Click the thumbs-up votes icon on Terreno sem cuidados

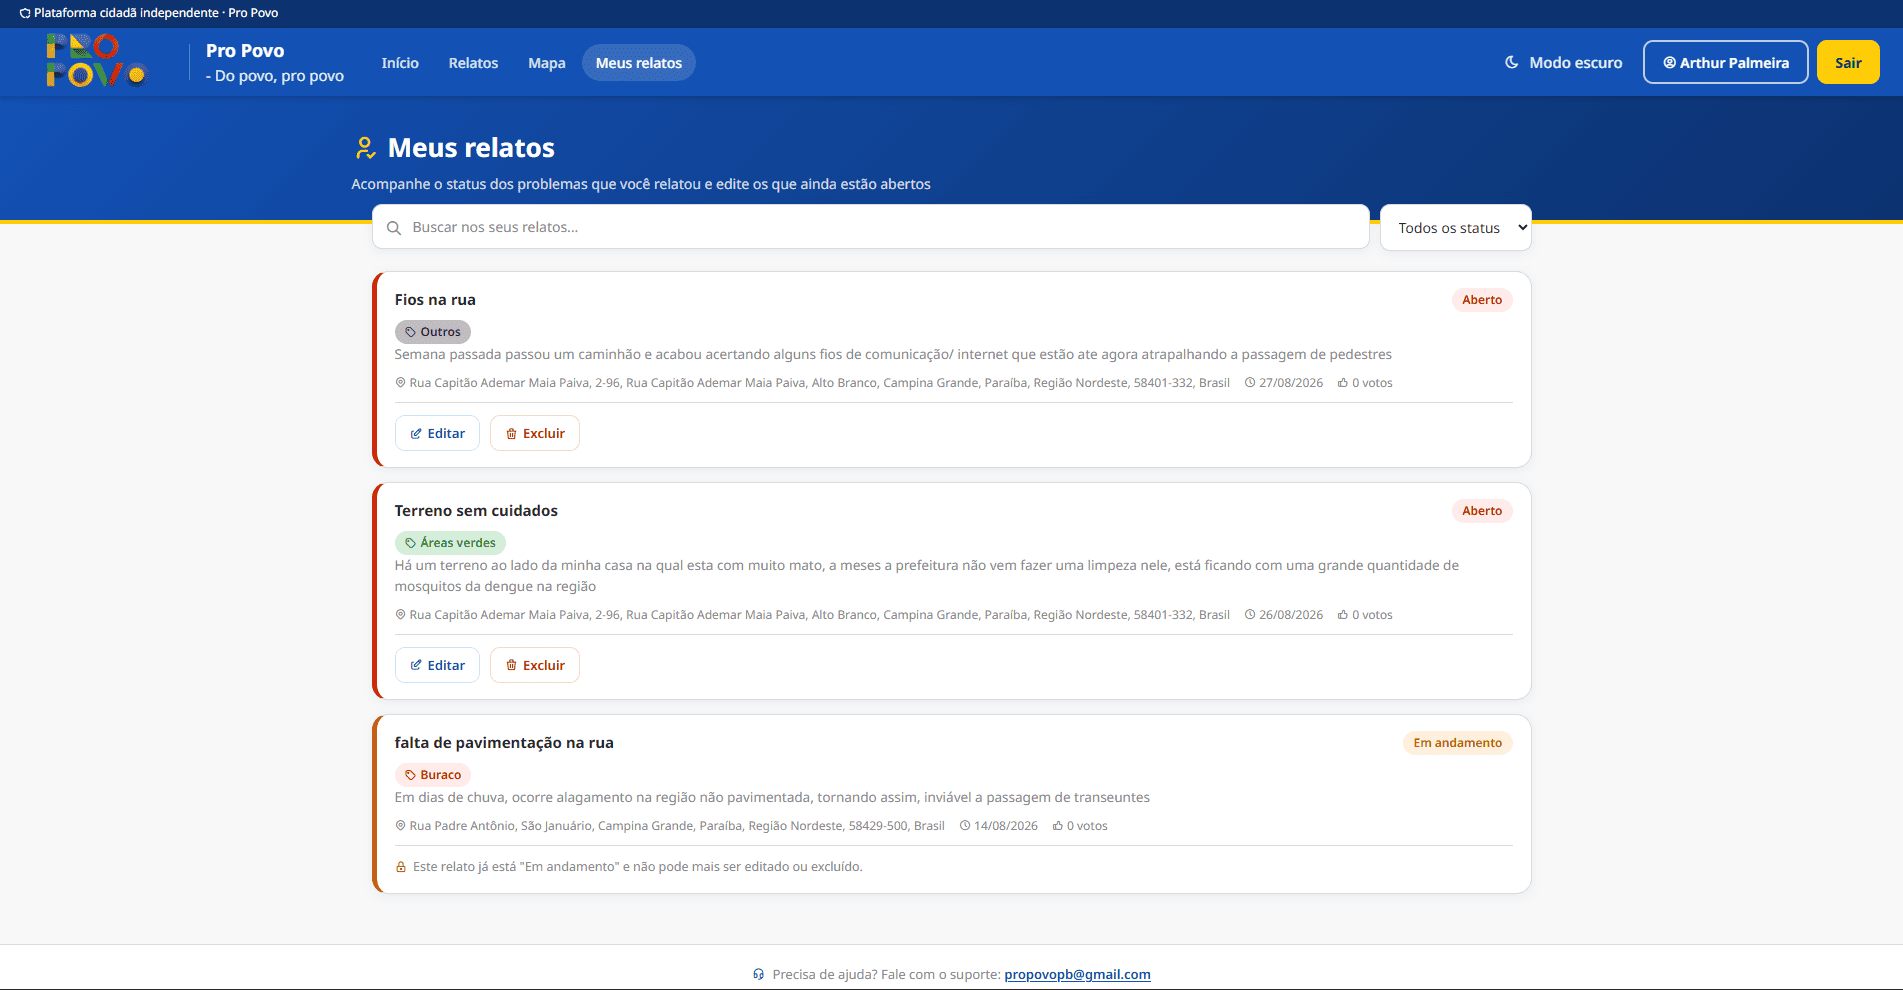1343,615
